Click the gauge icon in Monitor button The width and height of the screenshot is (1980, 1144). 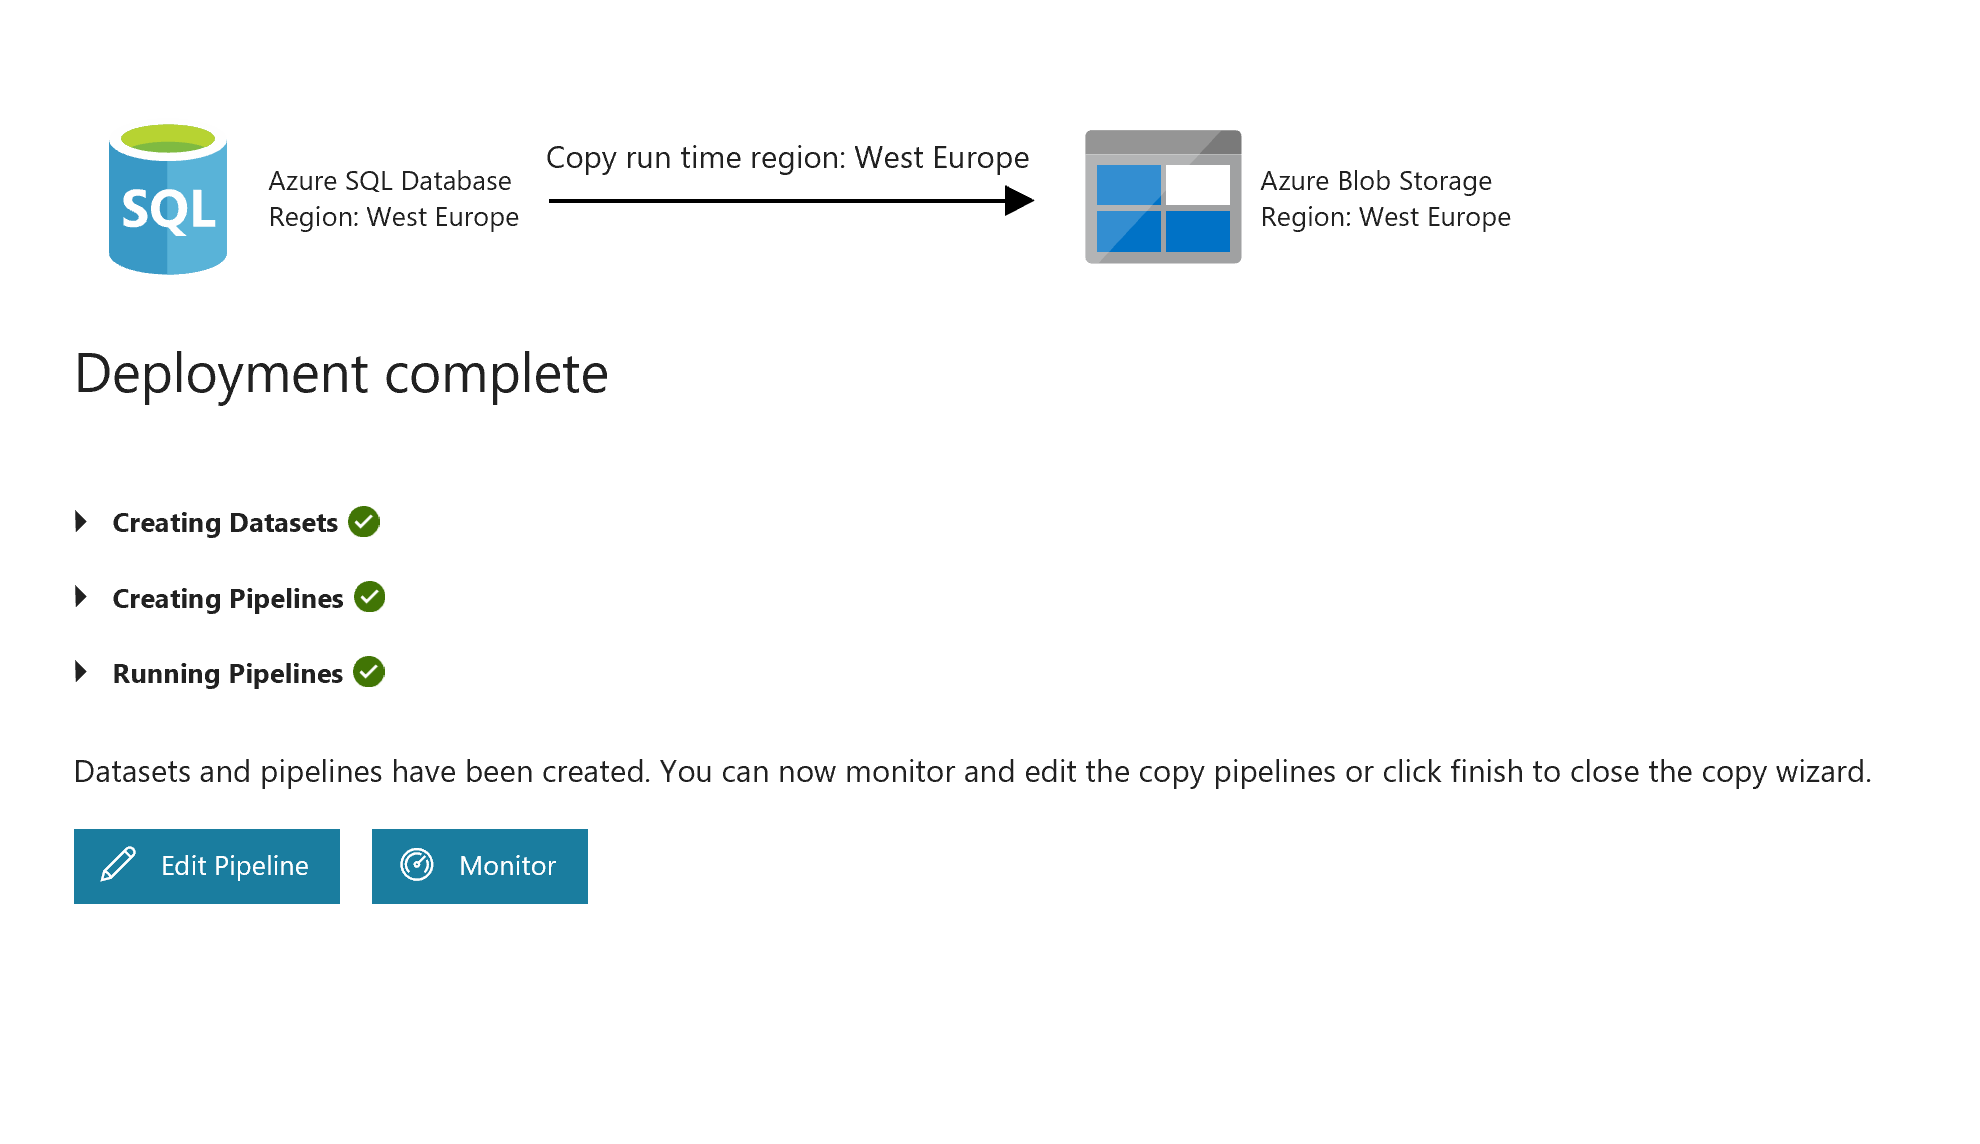pos(417,865)
